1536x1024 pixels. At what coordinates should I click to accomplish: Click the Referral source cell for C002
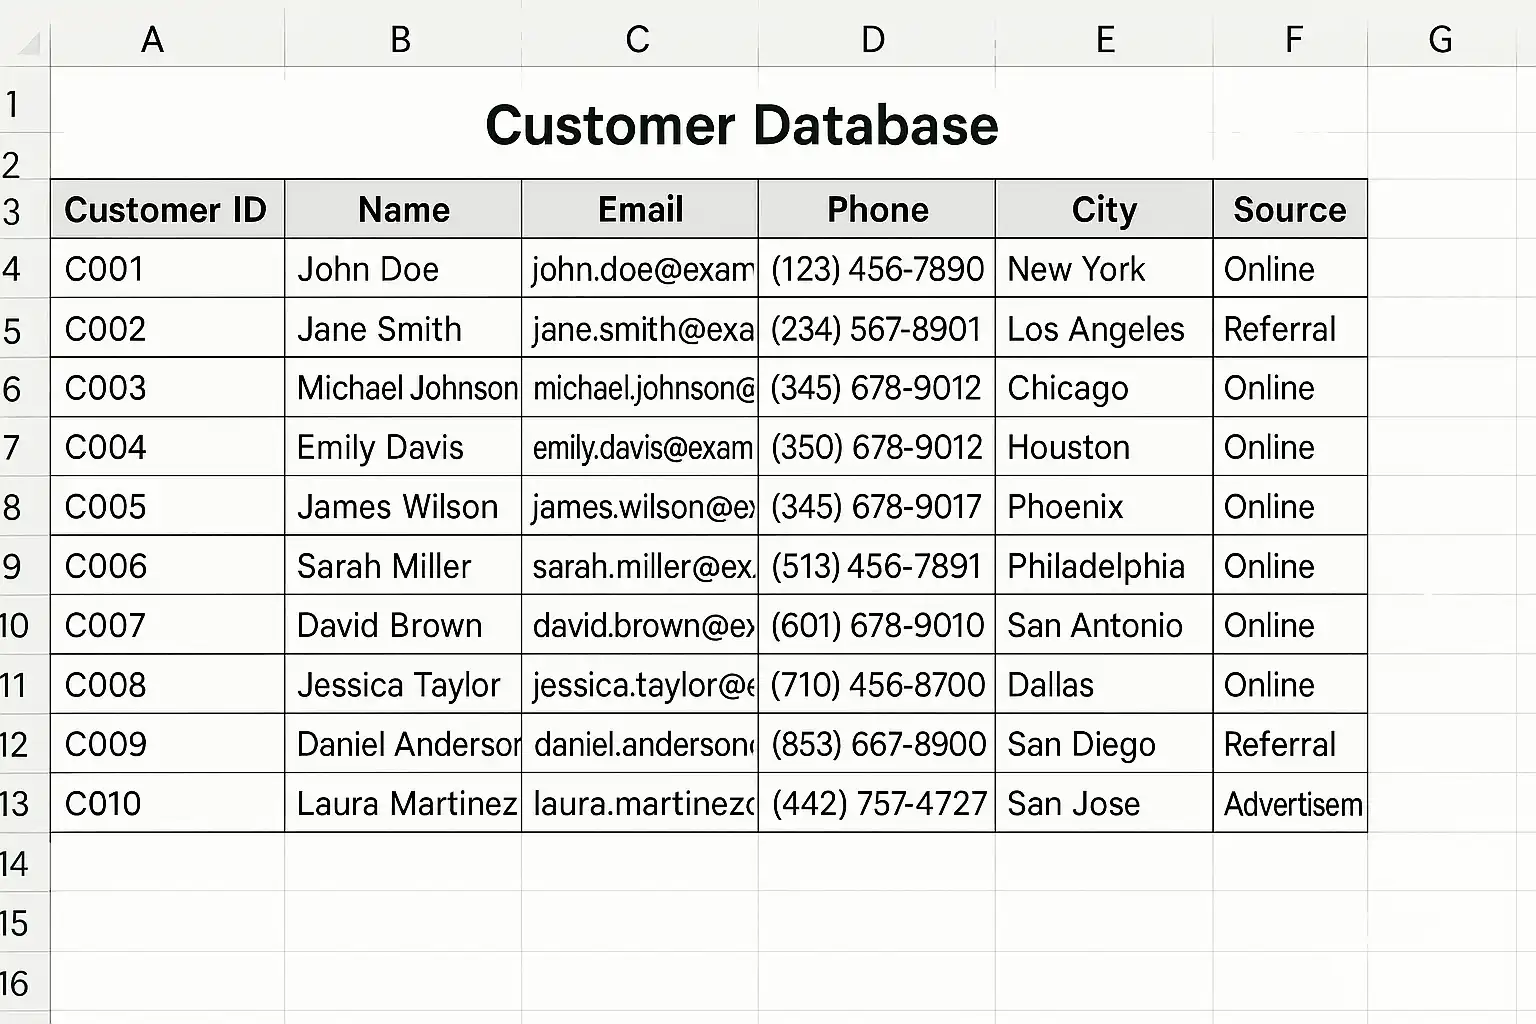coord(1290,328)
